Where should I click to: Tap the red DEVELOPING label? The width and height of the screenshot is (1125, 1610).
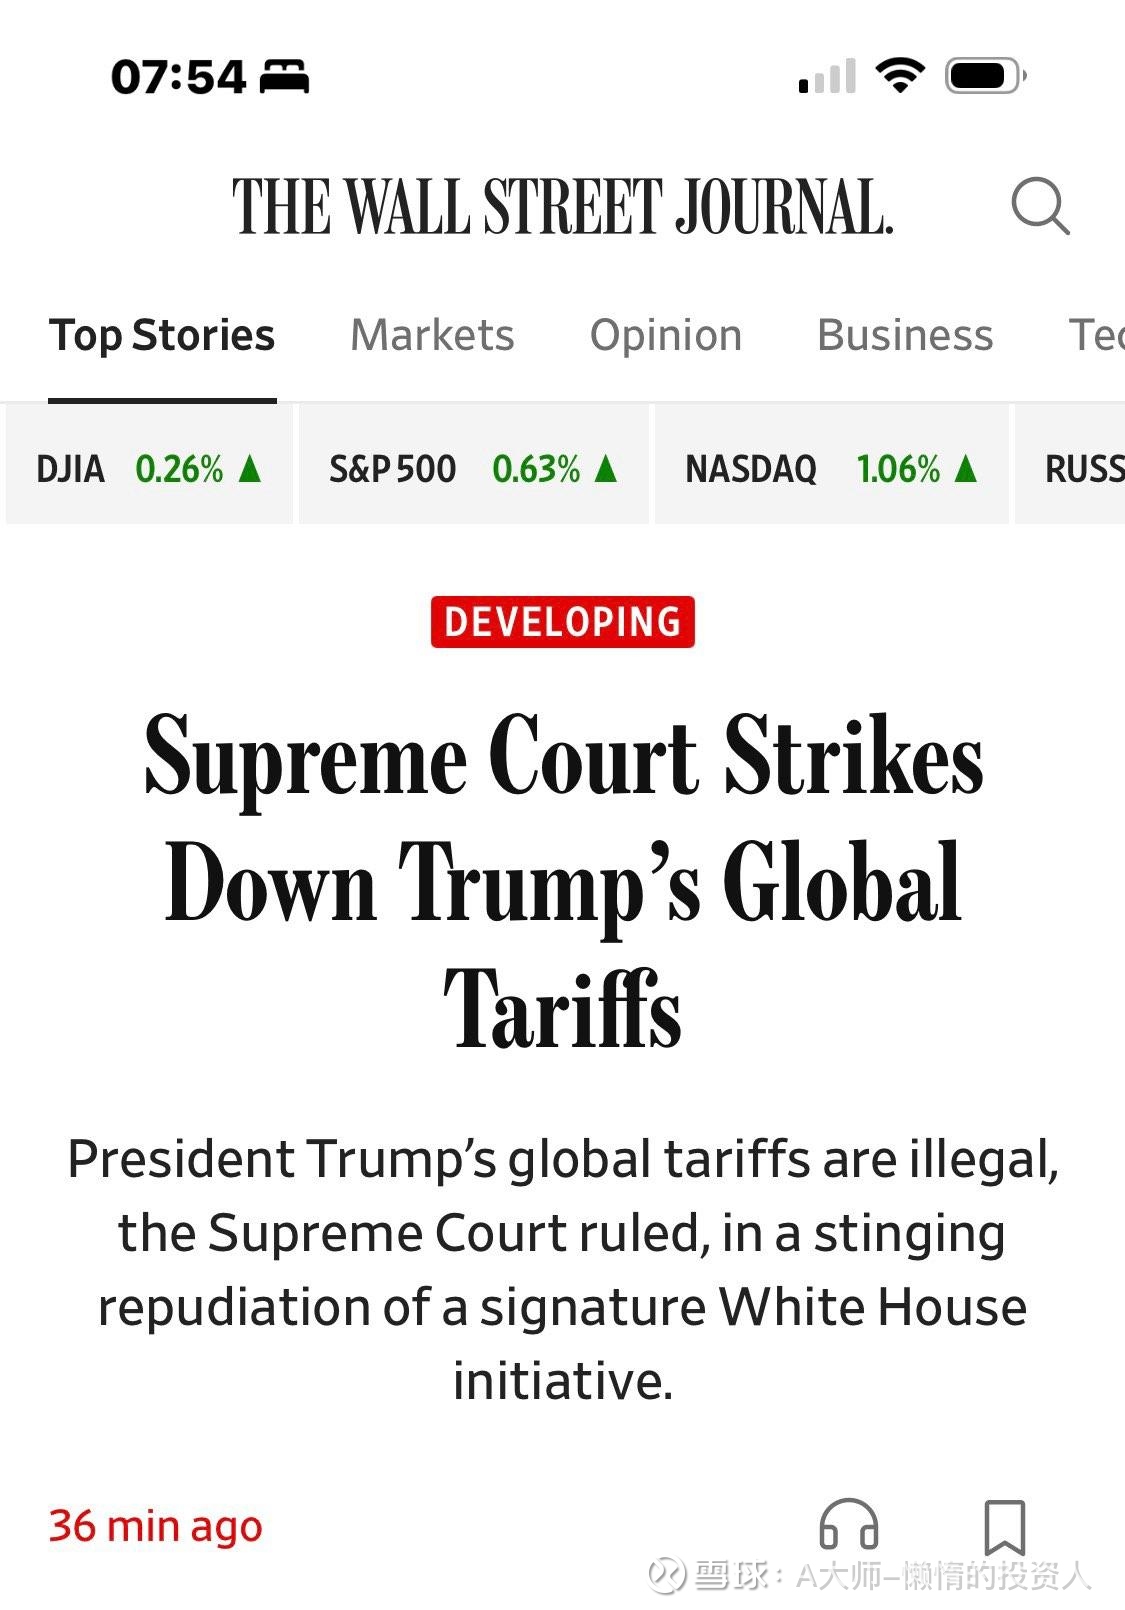tap(563, 622)
